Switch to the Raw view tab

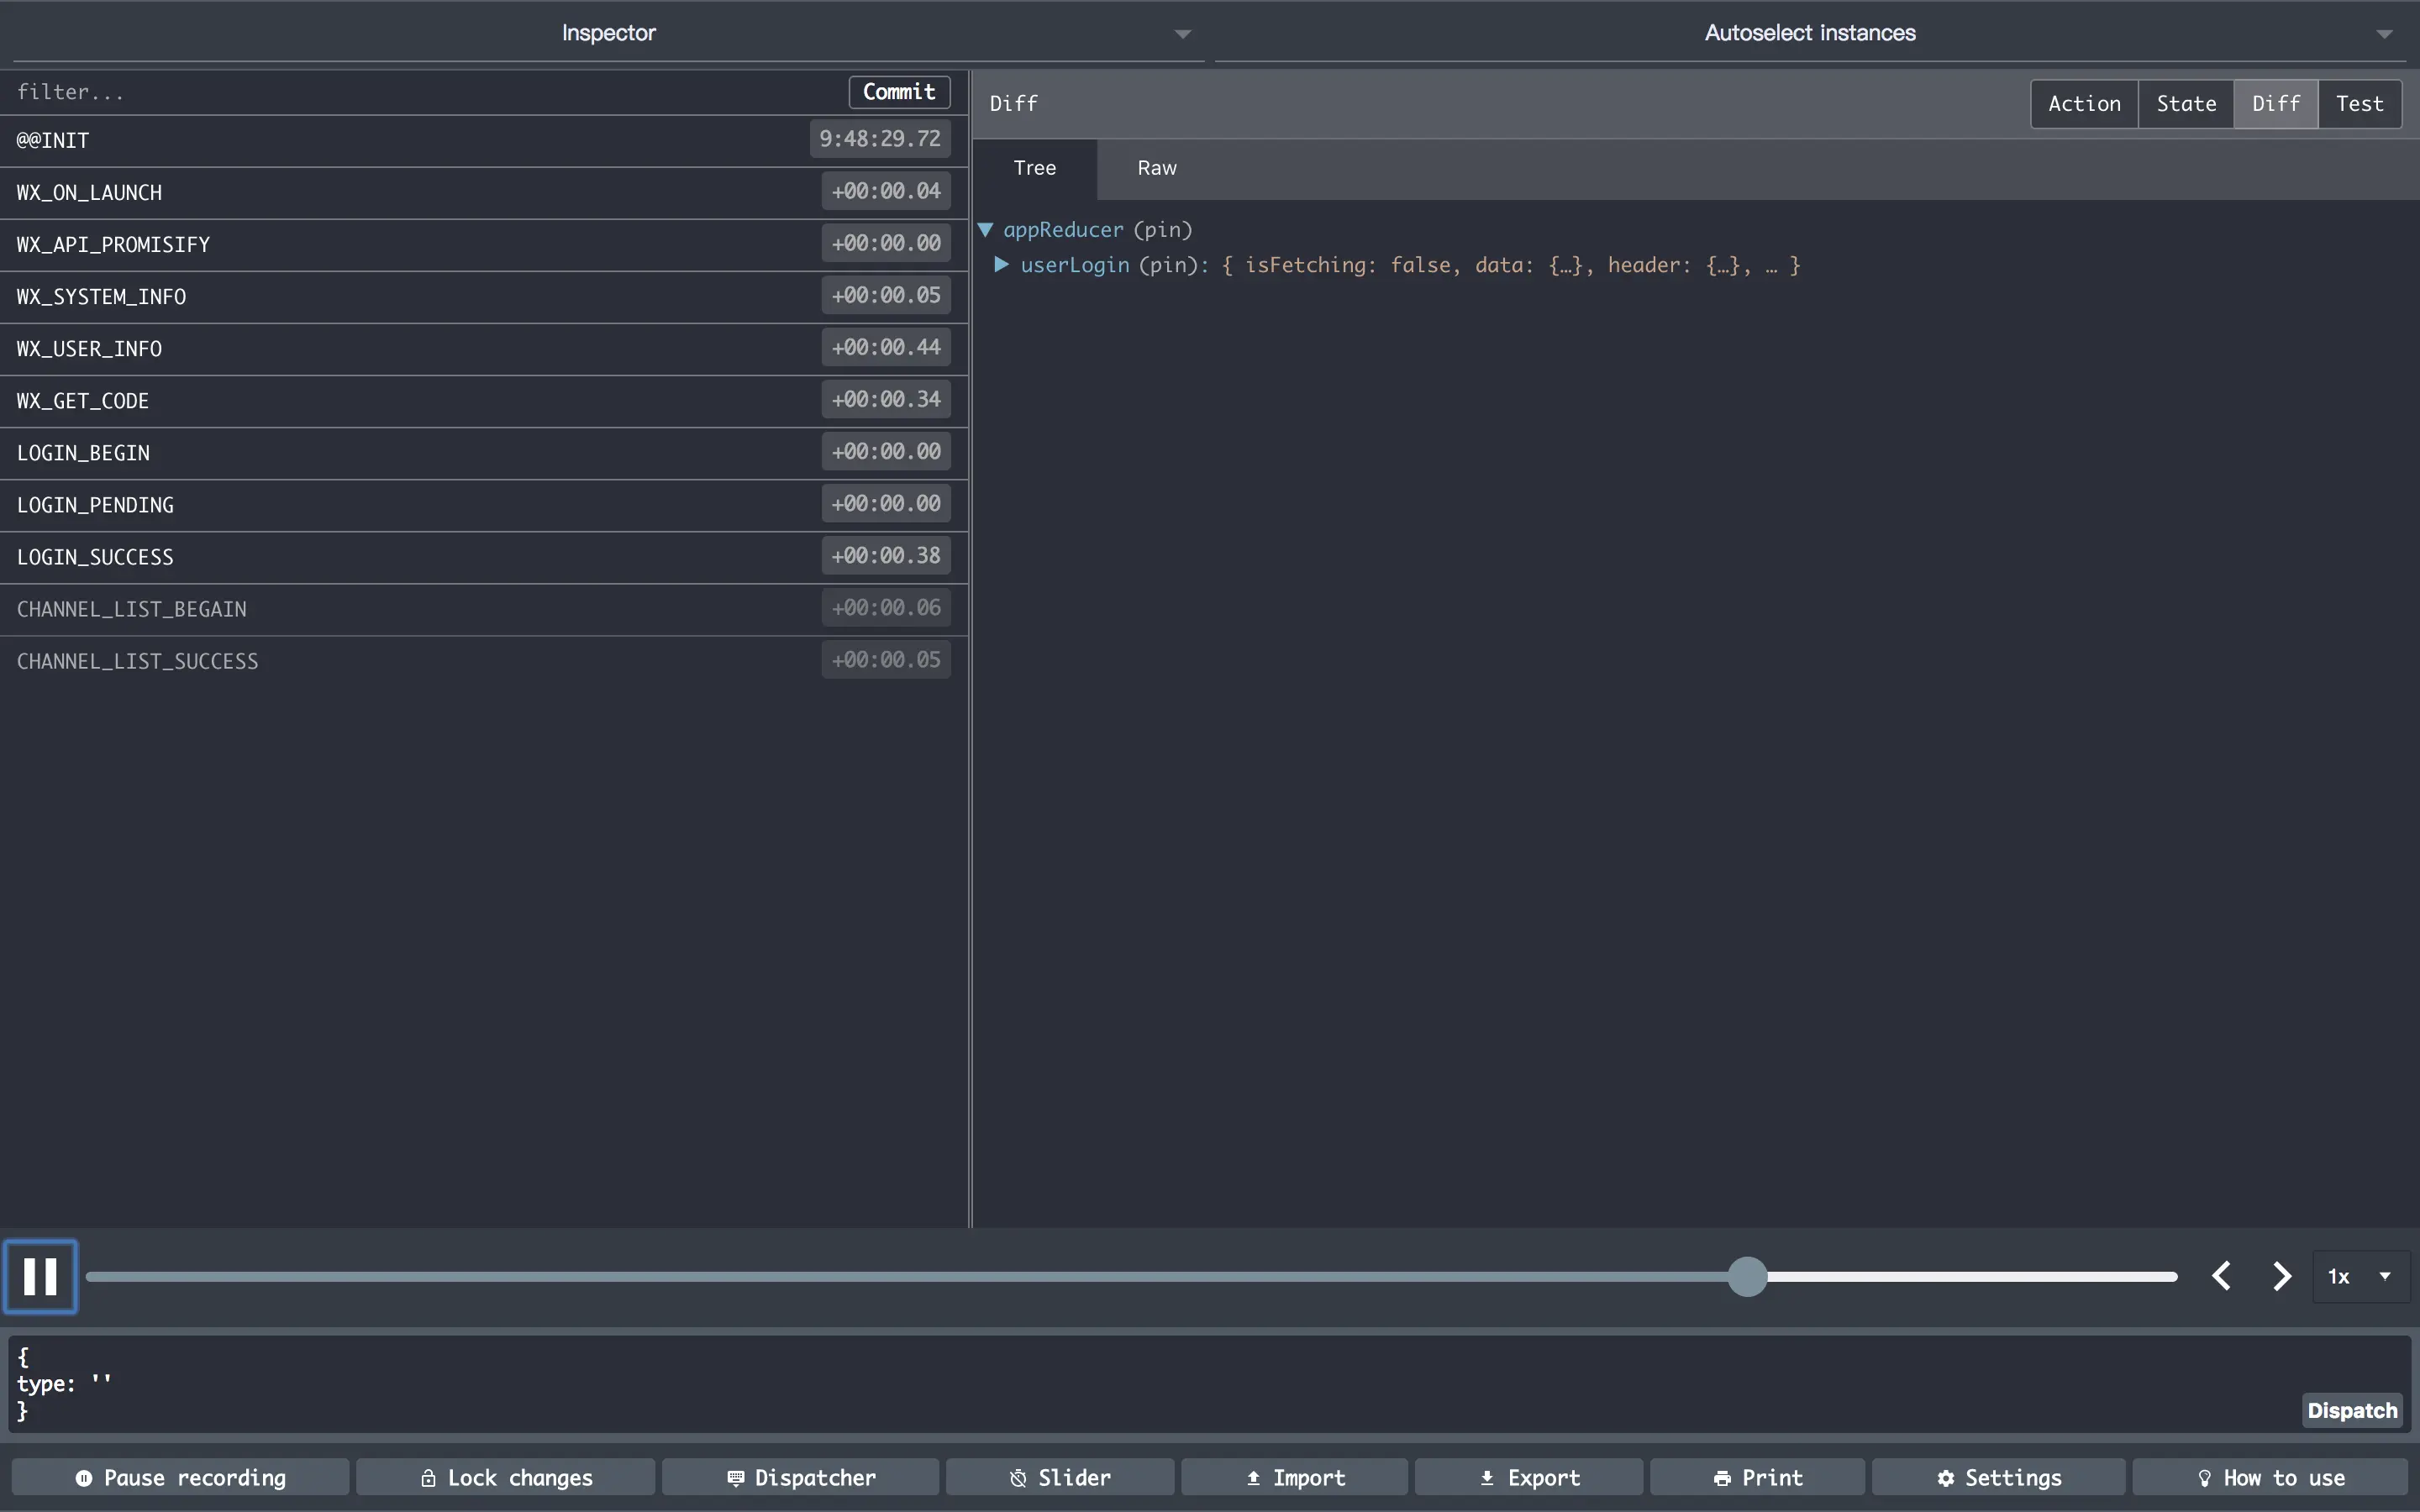click(x=1157, y=168)
